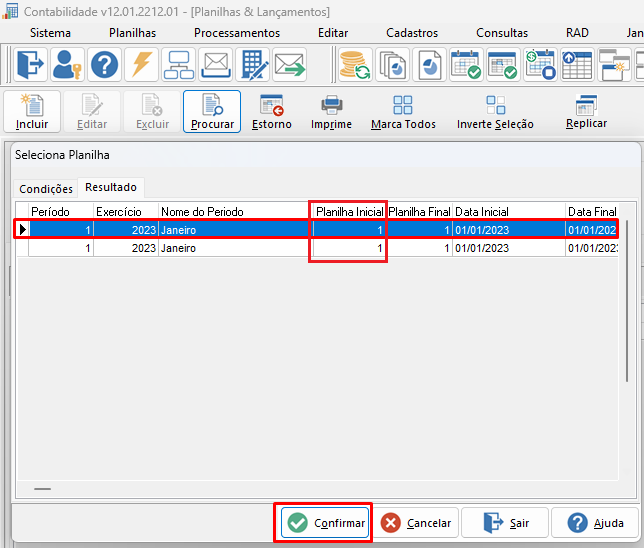Click the gold coins with refresh icon
644x548 pixels.
click(355, 64)
